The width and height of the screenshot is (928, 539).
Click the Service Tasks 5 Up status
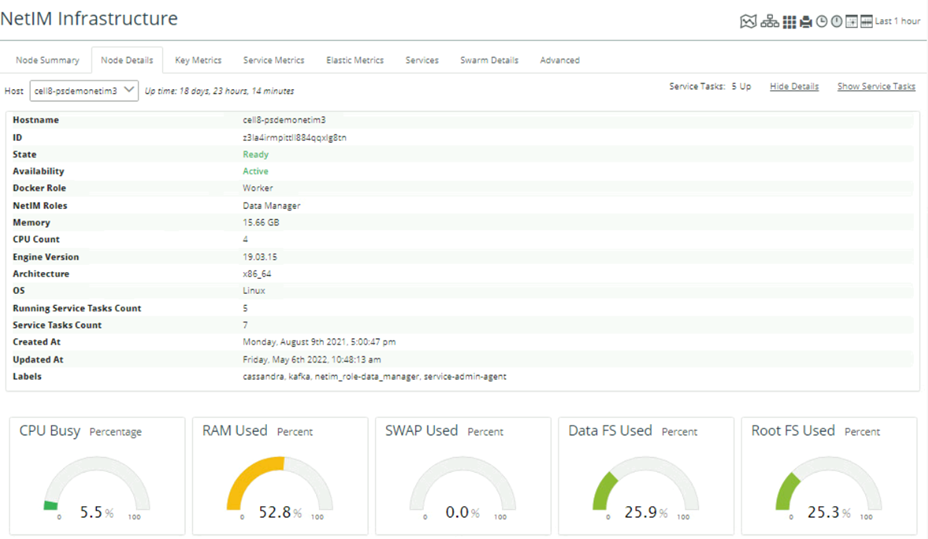[x=710, y=86]
